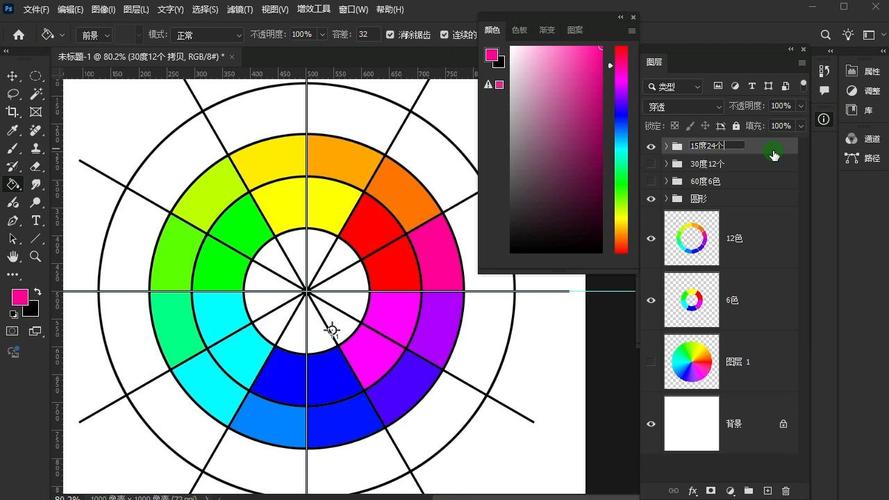Expand the 15度24个 group
This screenshot has width=889, height=500.
click(666, 146)
